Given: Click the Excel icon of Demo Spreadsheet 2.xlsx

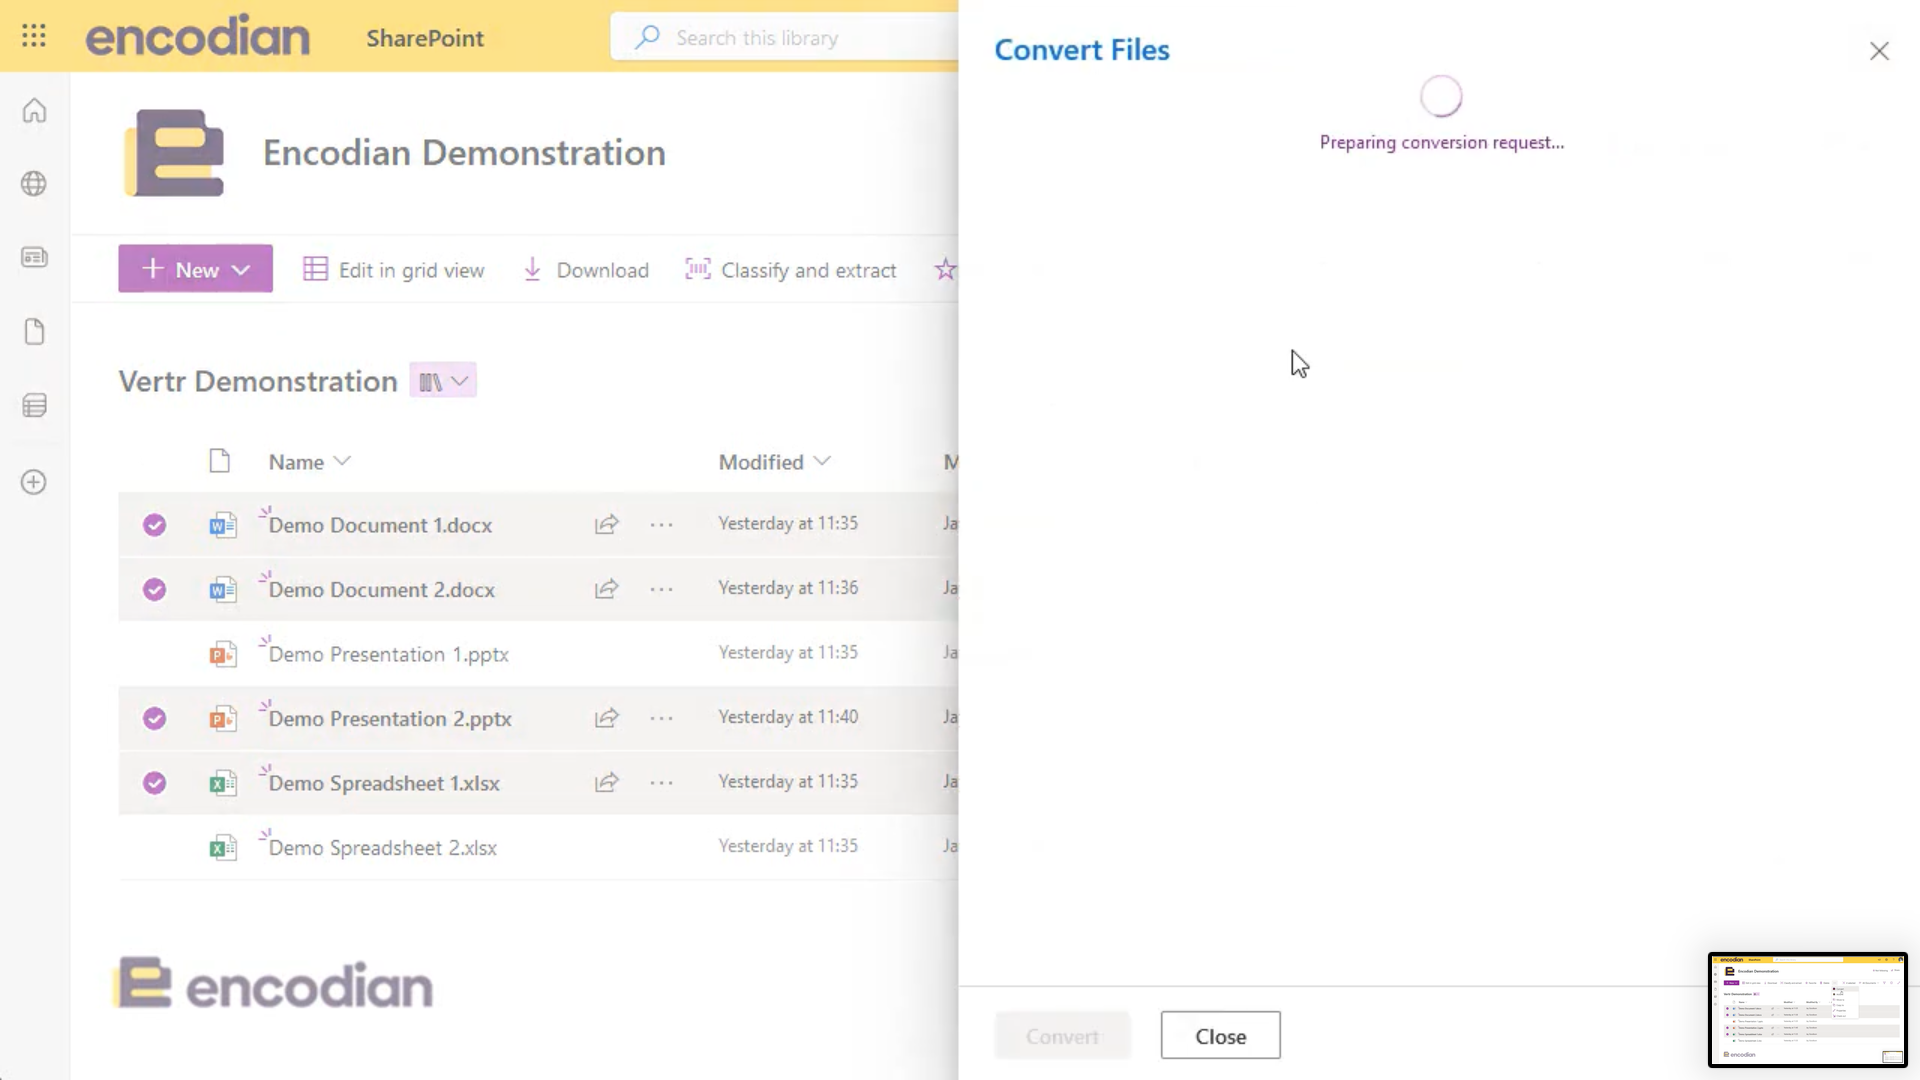Looking at the screenshot, I should pyautogui.click(x=222, y=848).
